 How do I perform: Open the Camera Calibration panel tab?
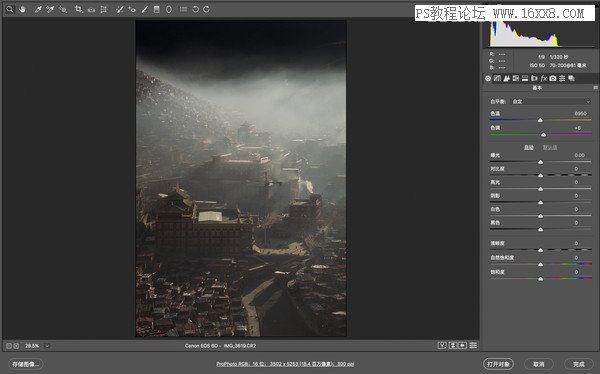pos(553,78)
